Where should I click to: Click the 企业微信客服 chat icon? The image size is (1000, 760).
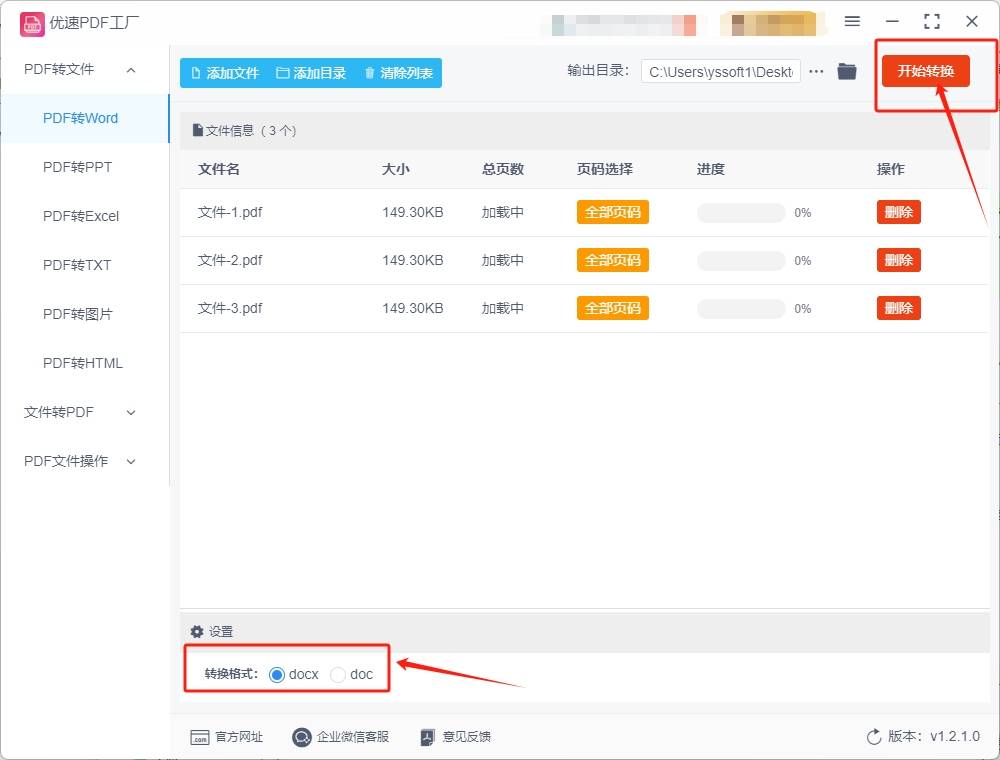coord(301,737)
